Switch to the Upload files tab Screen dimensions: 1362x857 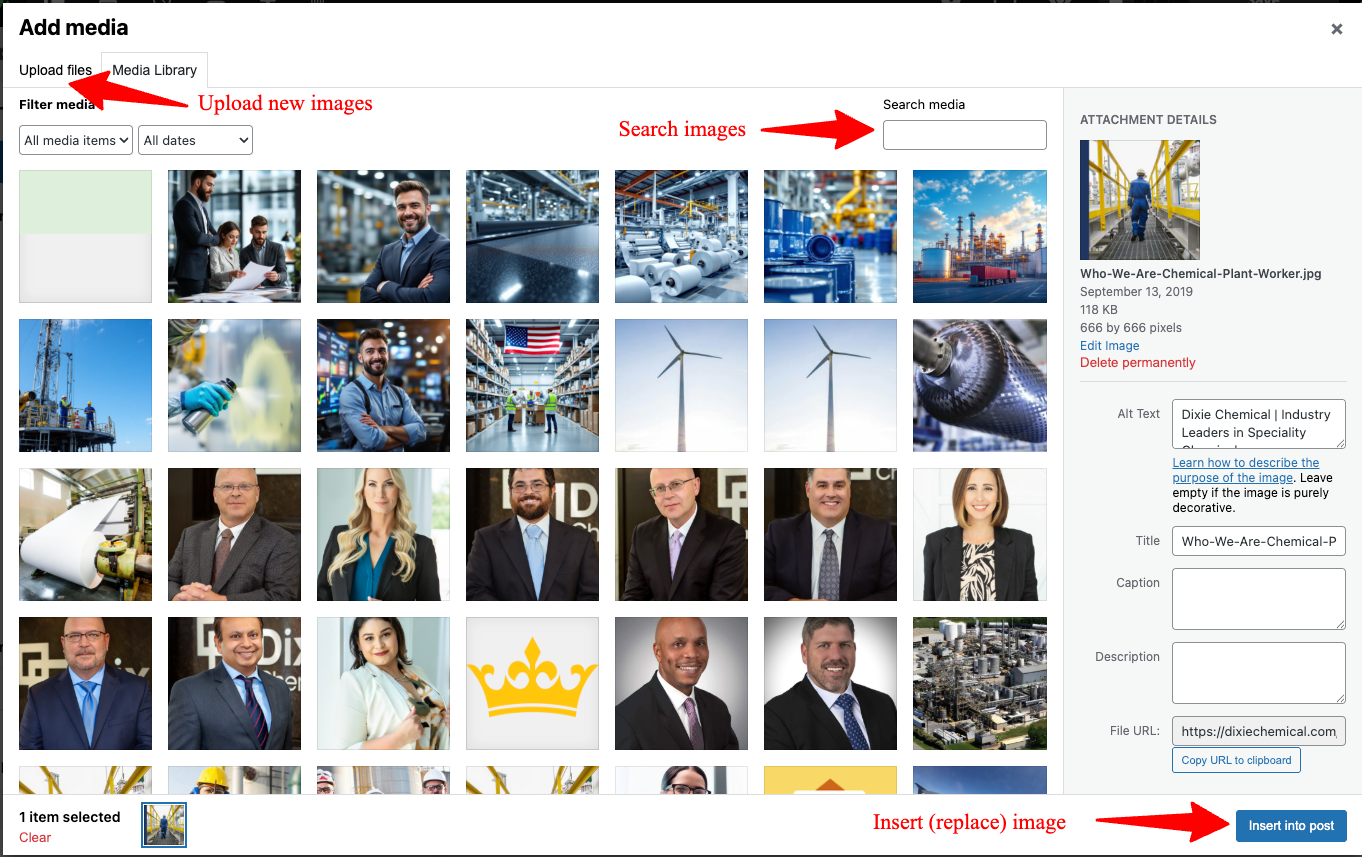pos(55,70)
